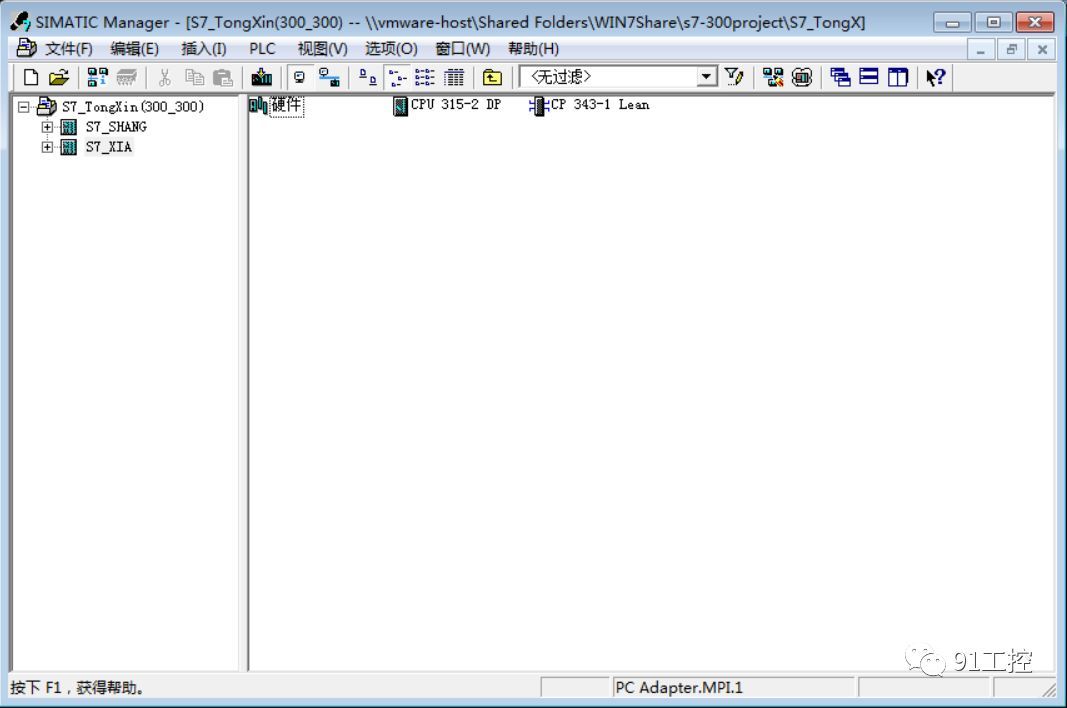Toggle the Offline view button

(299, 77)
